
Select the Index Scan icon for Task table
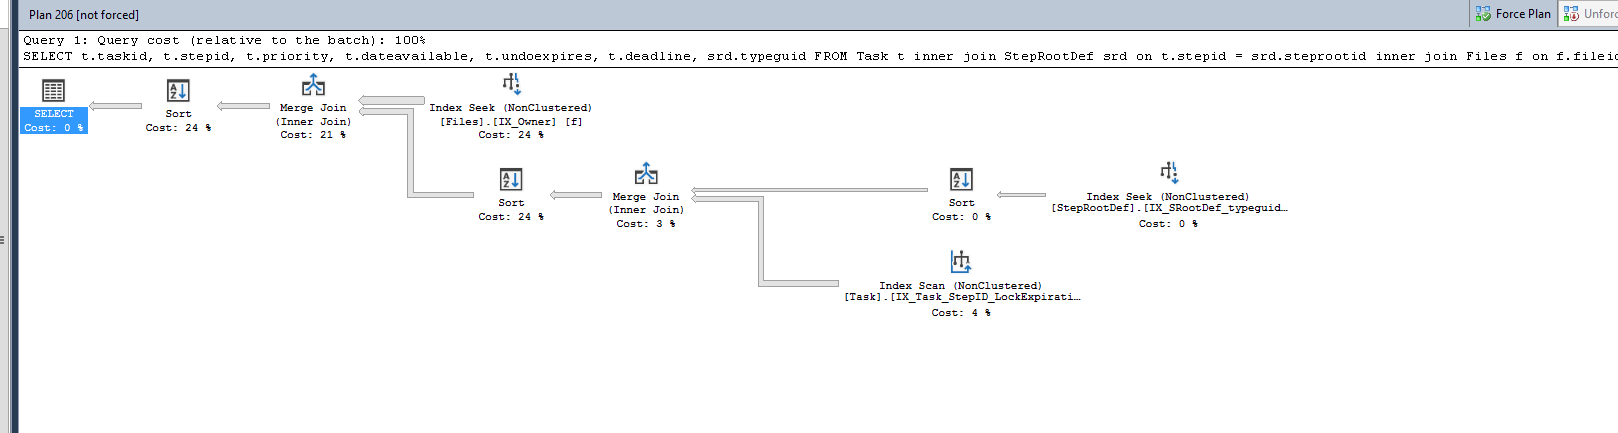(961, 262)
